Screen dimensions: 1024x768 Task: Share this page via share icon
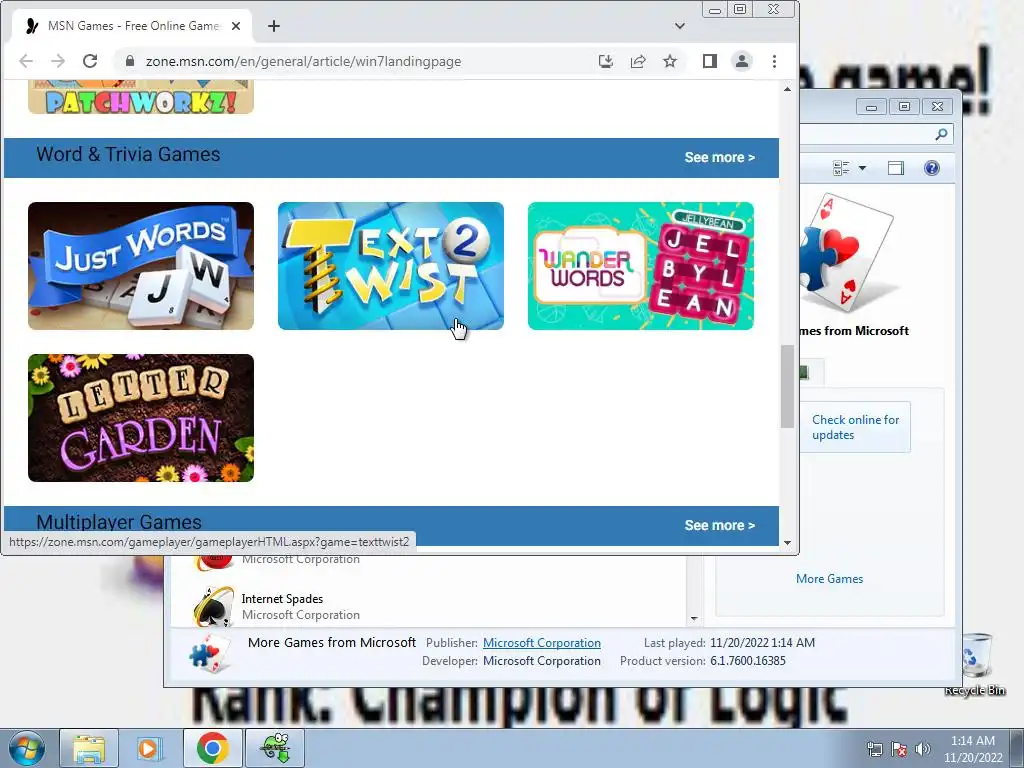[638, 61]
